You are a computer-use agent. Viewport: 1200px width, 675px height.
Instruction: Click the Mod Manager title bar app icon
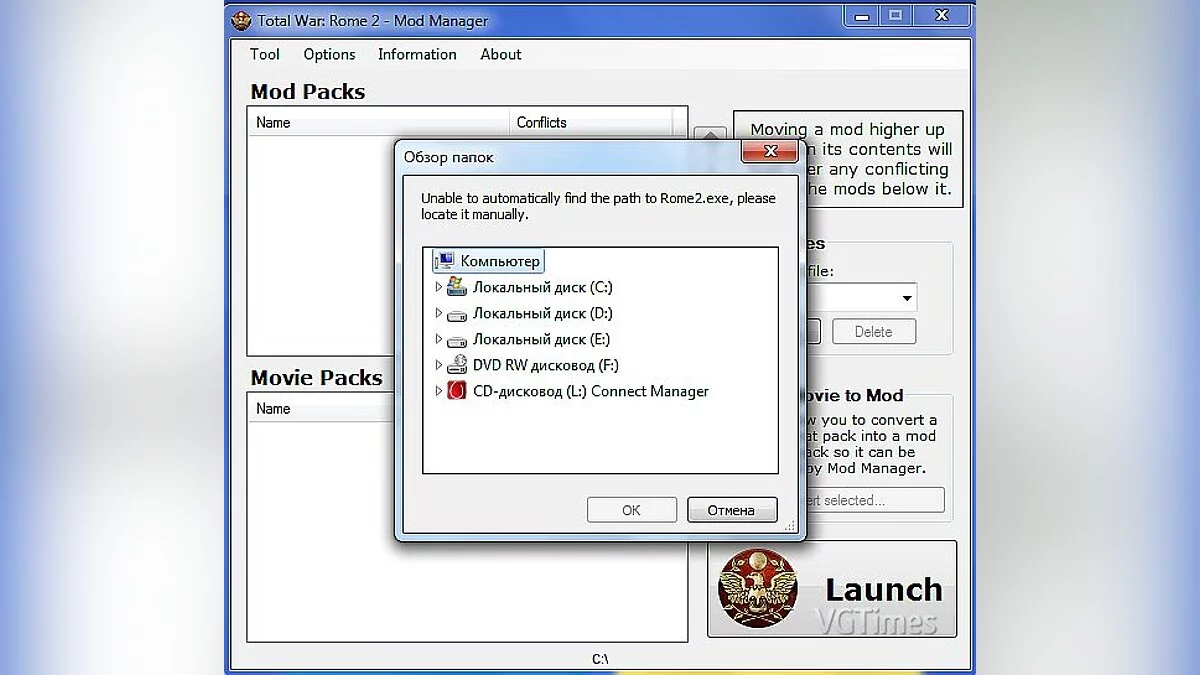[x=241, y=19]
